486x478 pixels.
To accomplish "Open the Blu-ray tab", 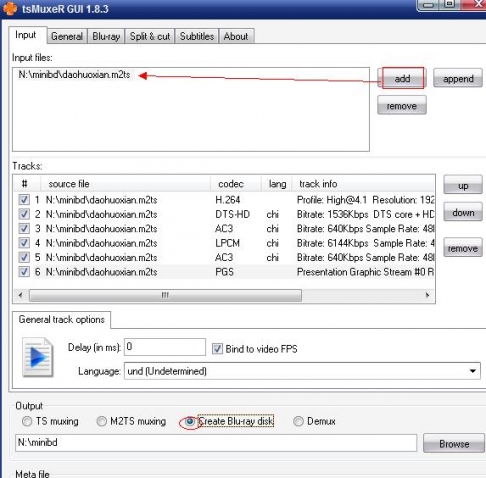I will [x=106, y=36].
